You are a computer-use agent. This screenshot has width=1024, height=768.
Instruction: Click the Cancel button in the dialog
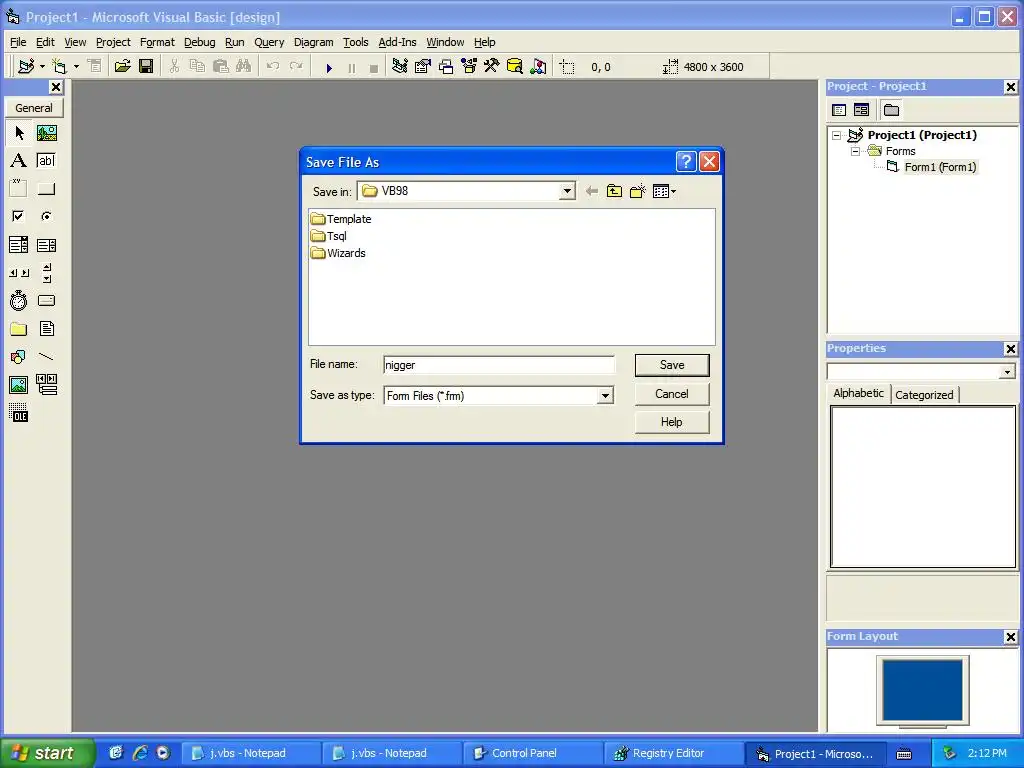[x=672, y=394]
